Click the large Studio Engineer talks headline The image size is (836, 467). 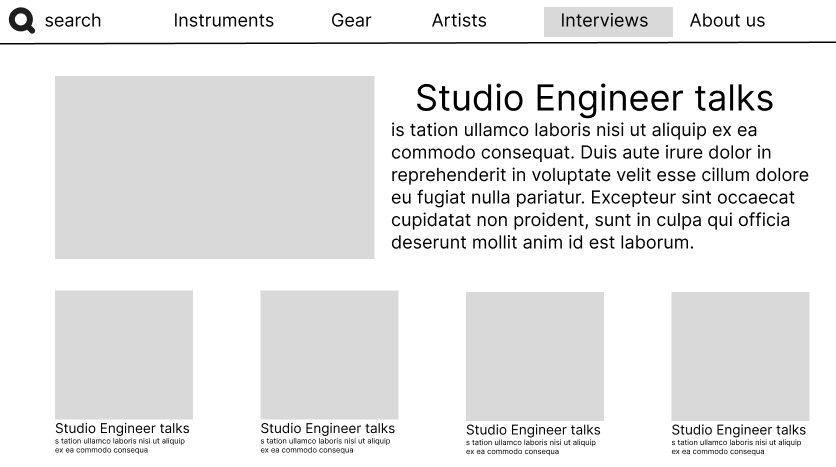594,98
